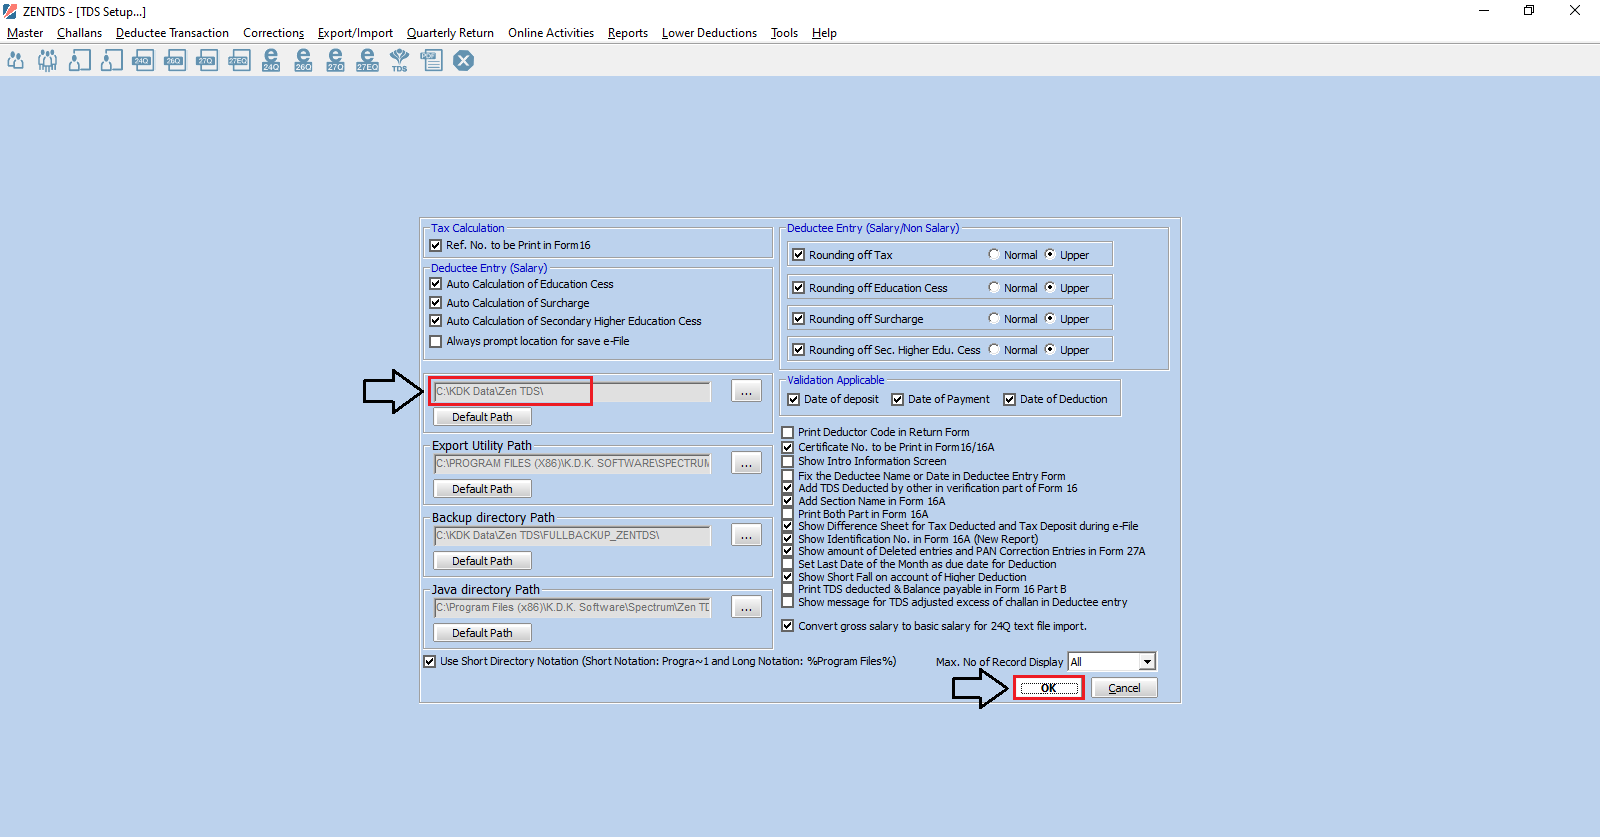Open the Quarterly Return menu
The width and height of the screenshot is (1601, 837).
click(x=450, y=33)
